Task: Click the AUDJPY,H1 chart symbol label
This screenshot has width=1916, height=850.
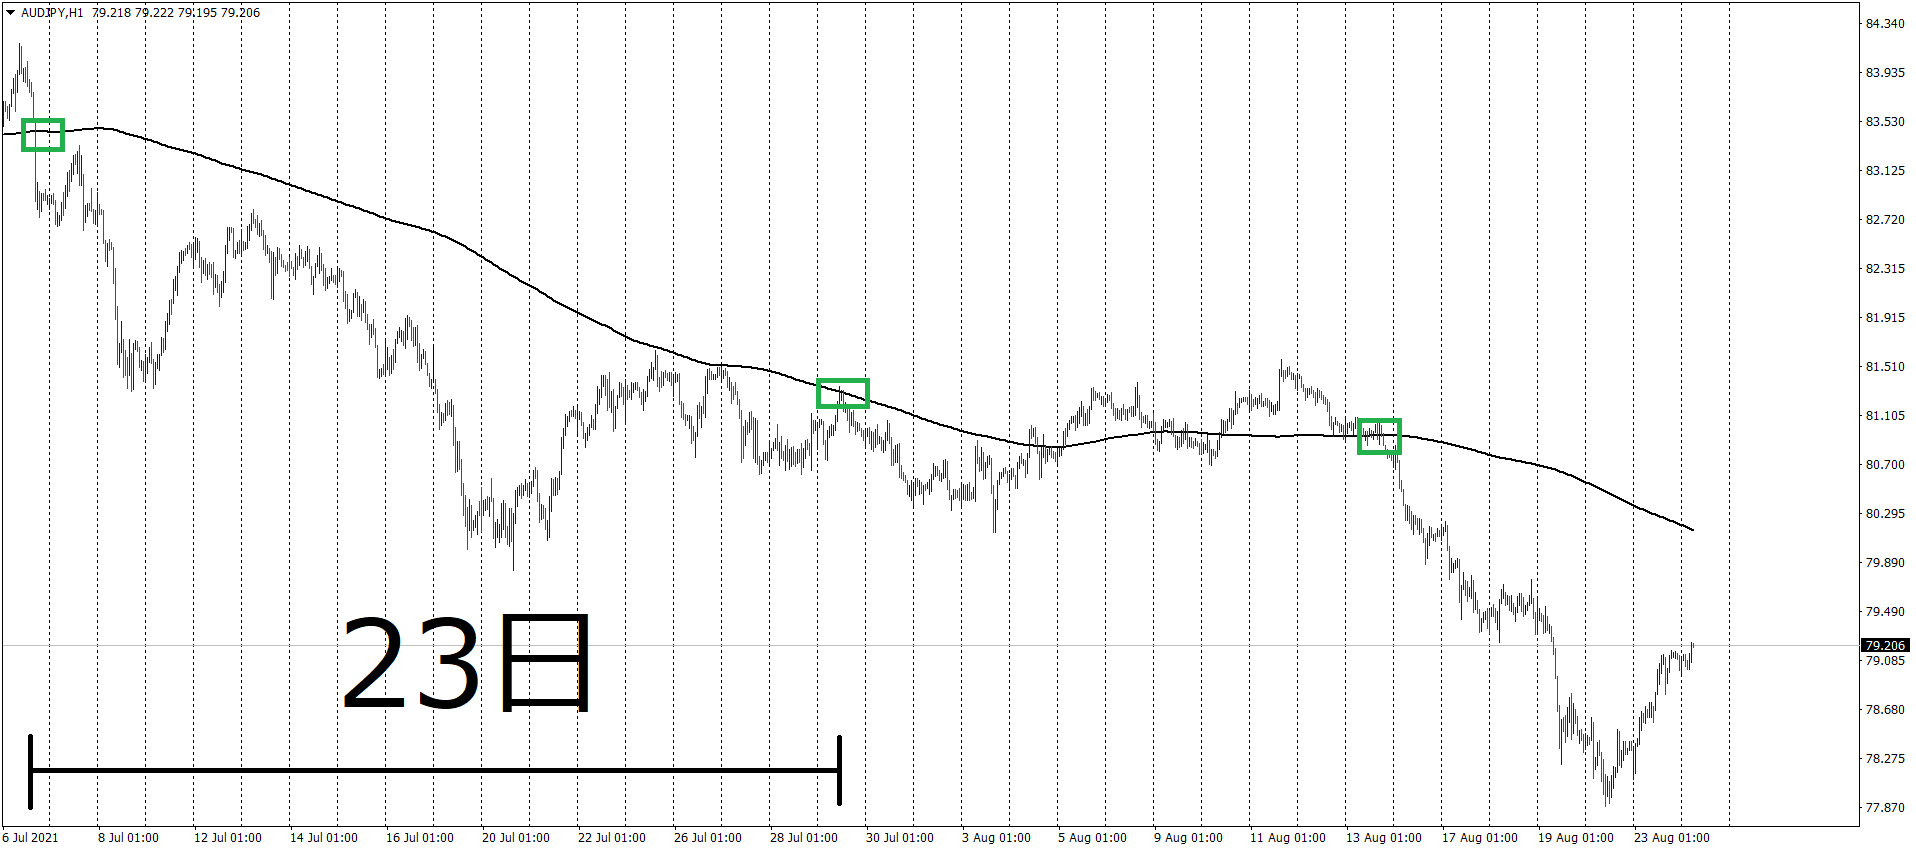Action: pyautogui.click(x=52, y=13)
